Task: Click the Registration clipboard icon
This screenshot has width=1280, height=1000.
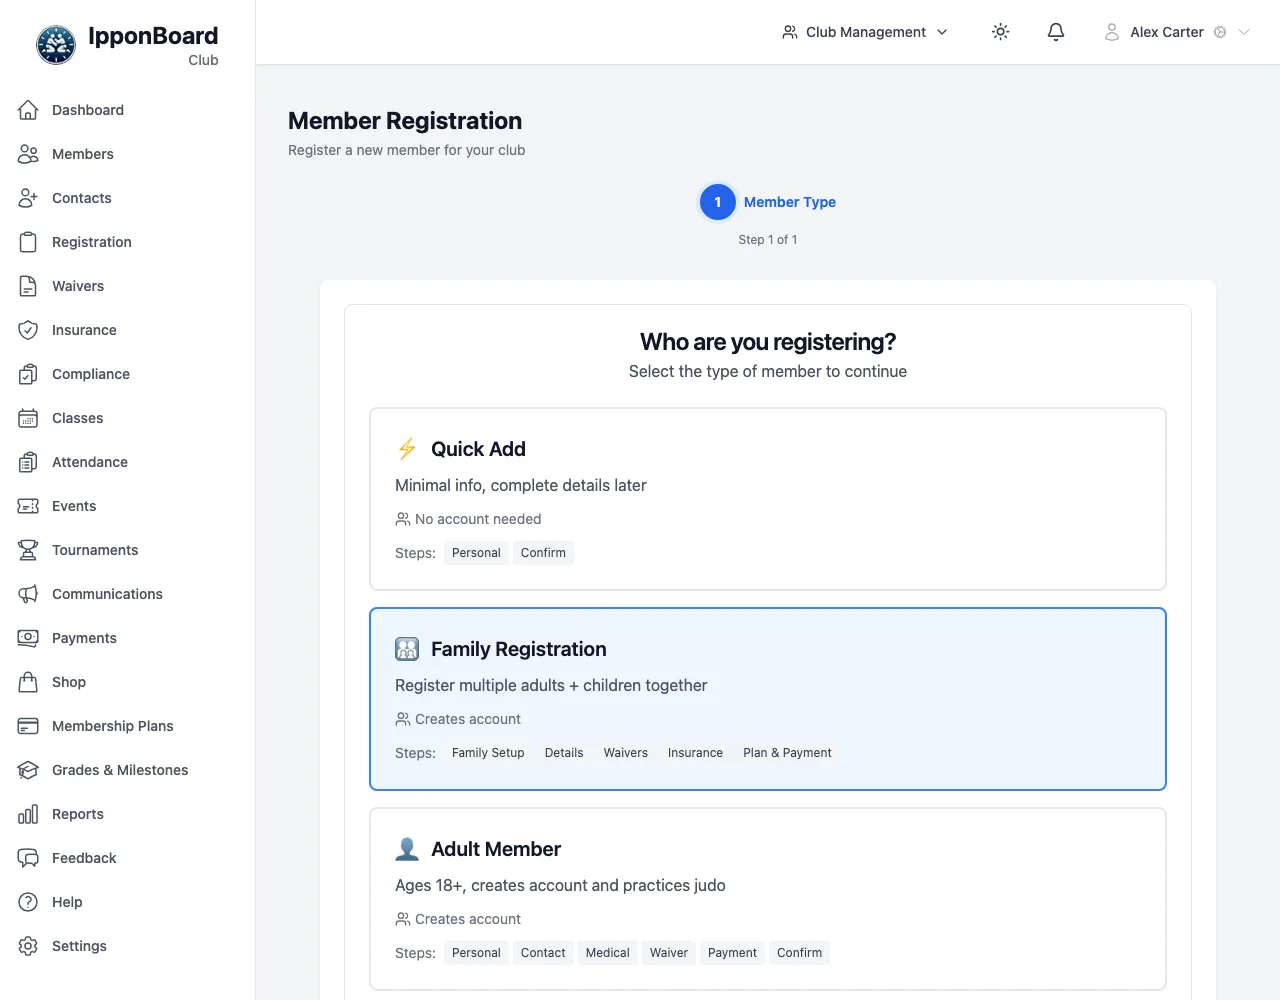Action: [28, 242]
